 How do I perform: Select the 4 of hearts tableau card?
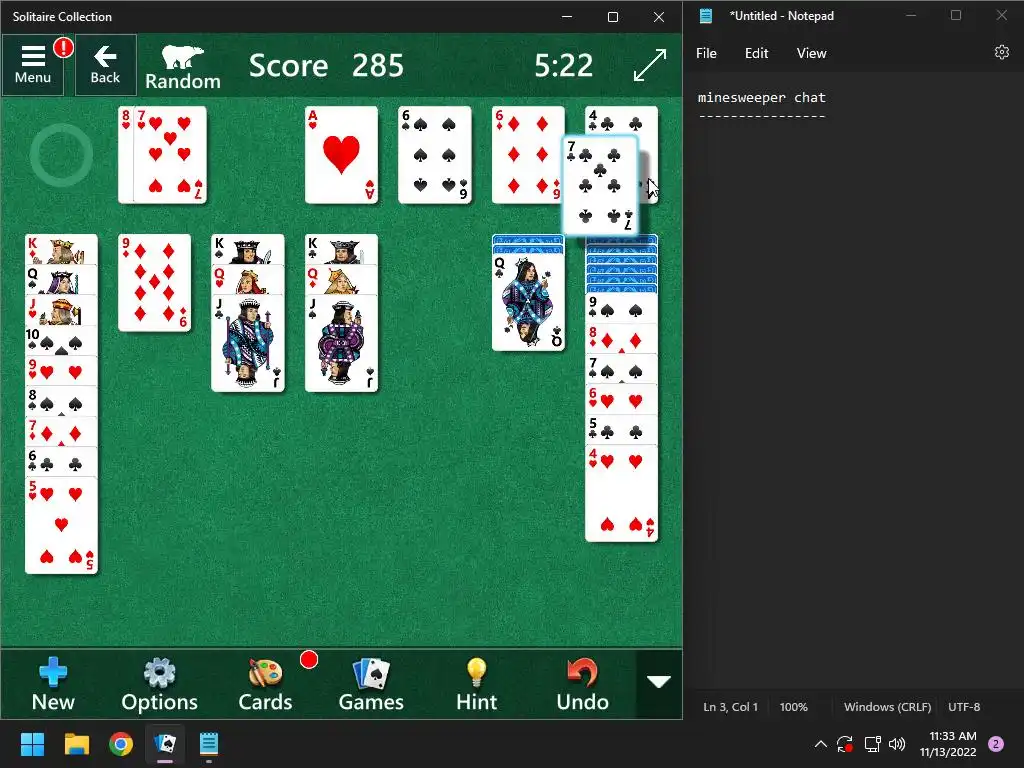pos(622,494)
